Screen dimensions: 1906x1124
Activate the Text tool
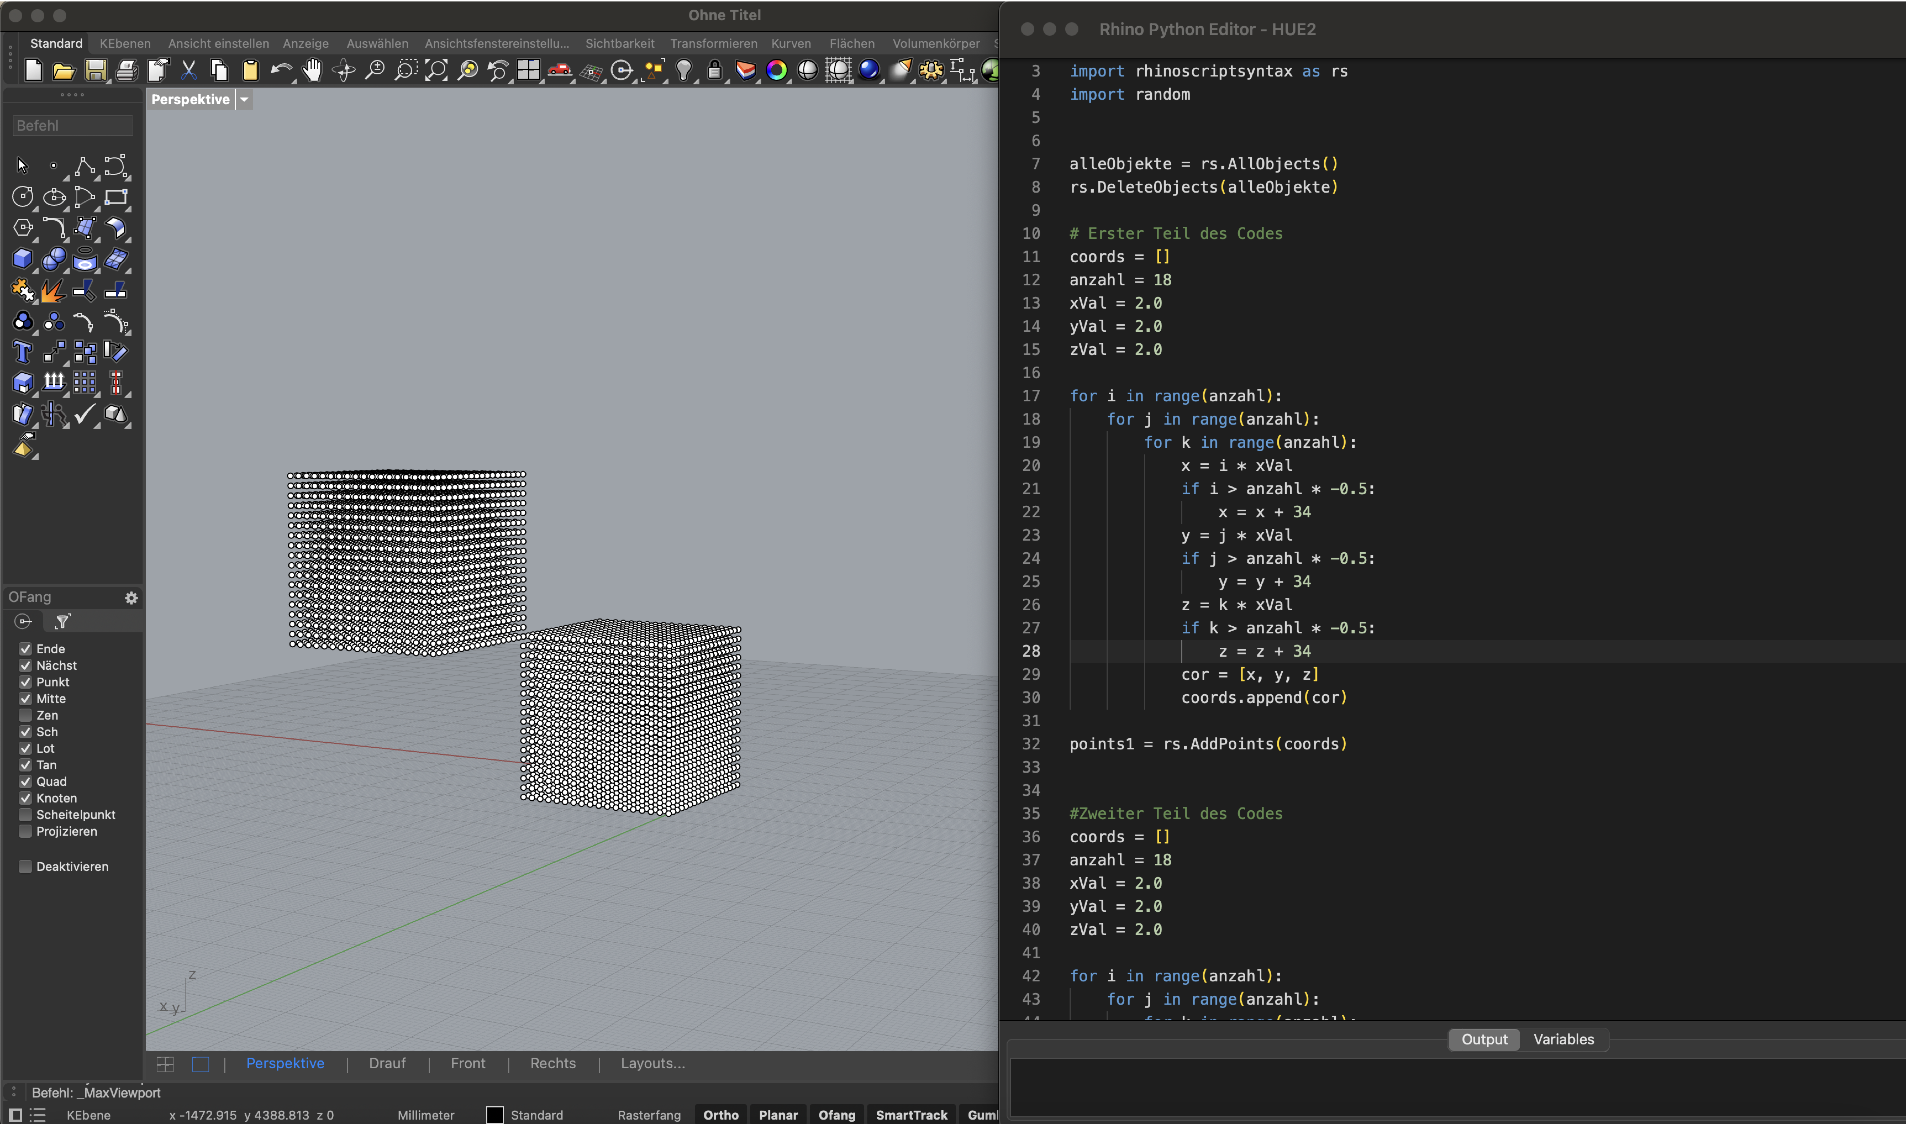[22, 352]
